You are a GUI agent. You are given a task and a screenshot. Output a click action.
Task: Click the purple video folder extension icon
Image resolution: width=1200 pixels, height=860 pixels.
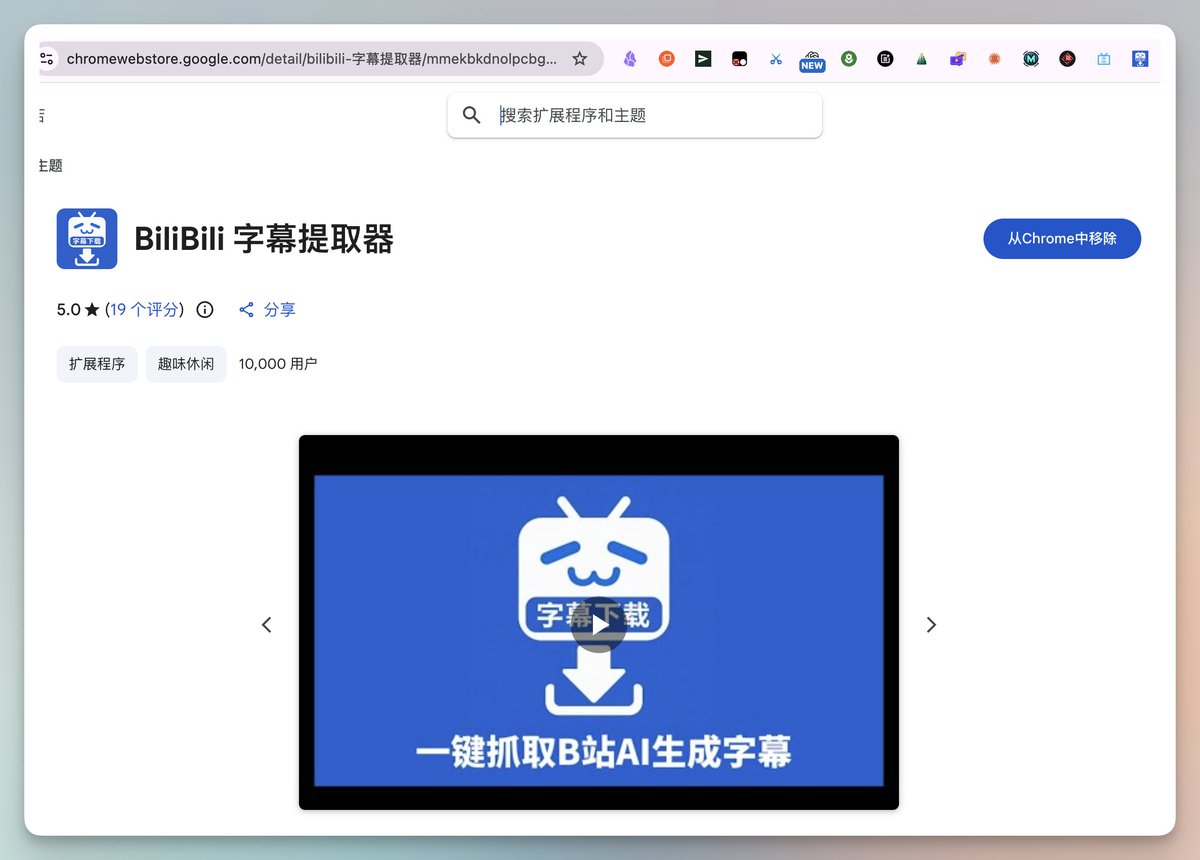(958, 59)
